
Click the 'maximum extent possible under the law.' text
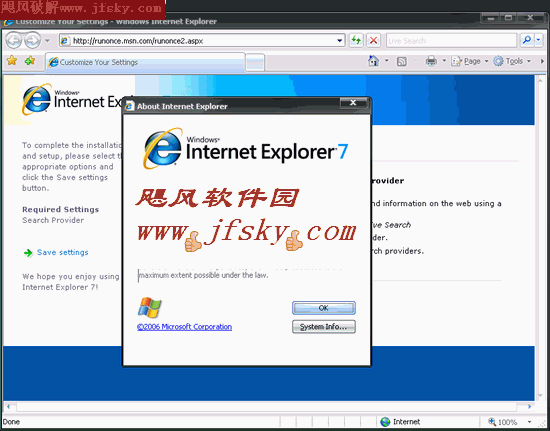[x=203, y=275]
